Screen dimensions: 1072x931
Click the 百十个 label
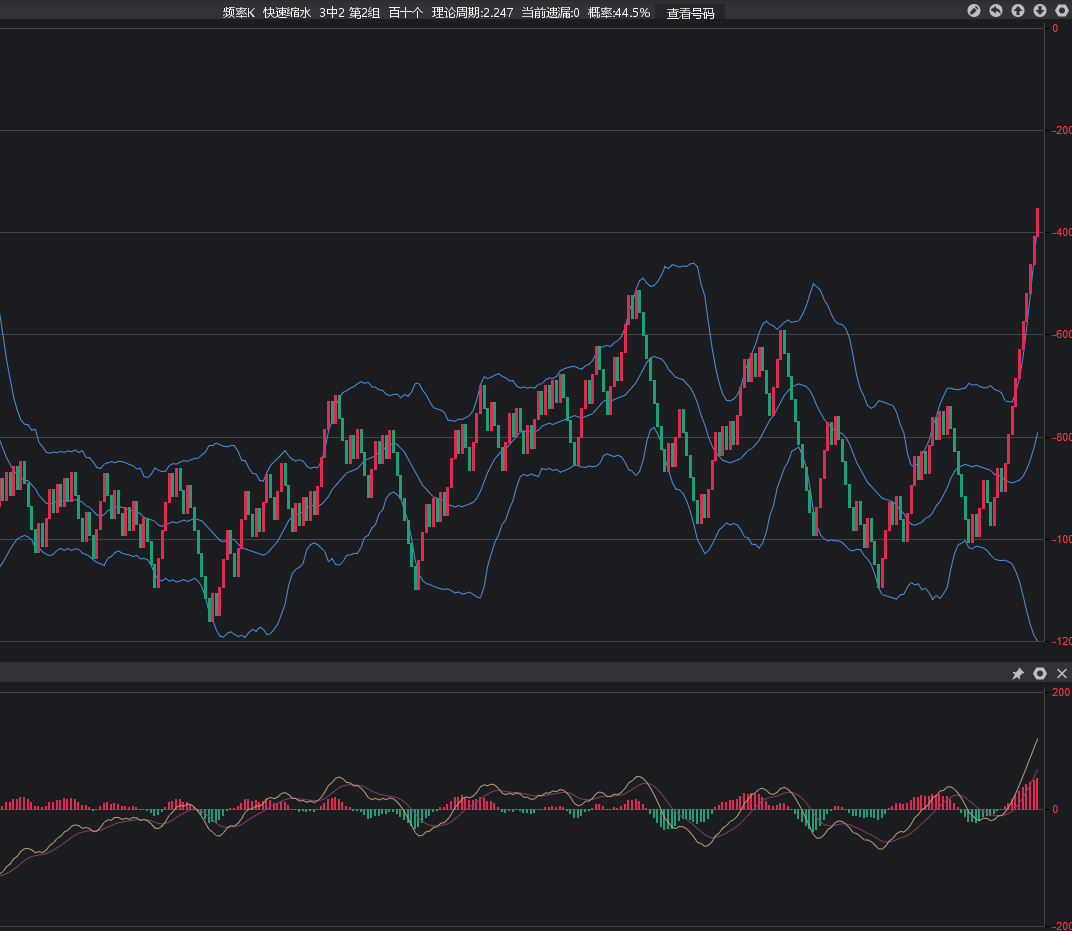405,13
